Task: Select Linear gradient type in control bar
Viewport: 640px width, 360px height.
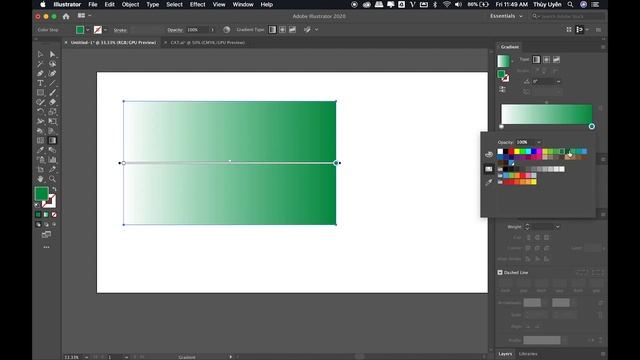Action: 272,30
